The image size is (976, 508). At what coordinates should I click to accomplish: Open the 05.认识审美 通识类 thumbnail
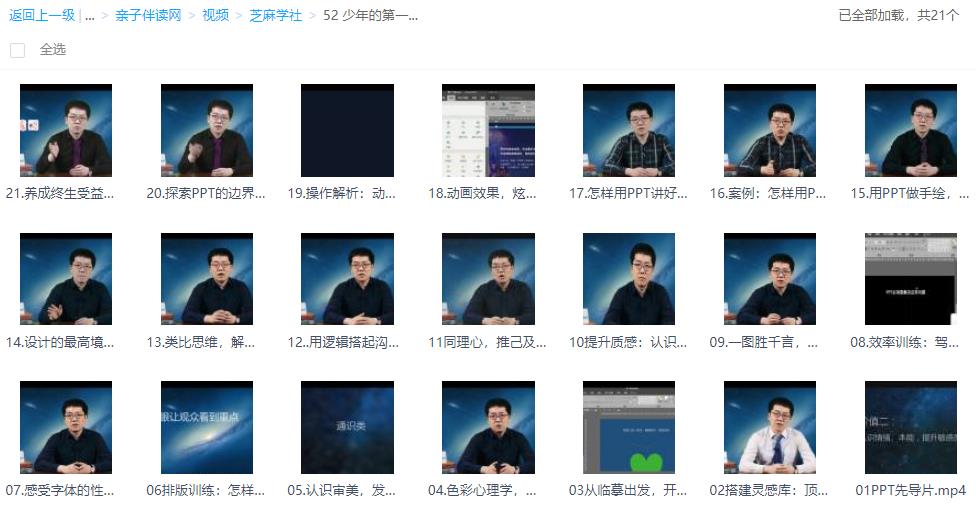(347, 427)
